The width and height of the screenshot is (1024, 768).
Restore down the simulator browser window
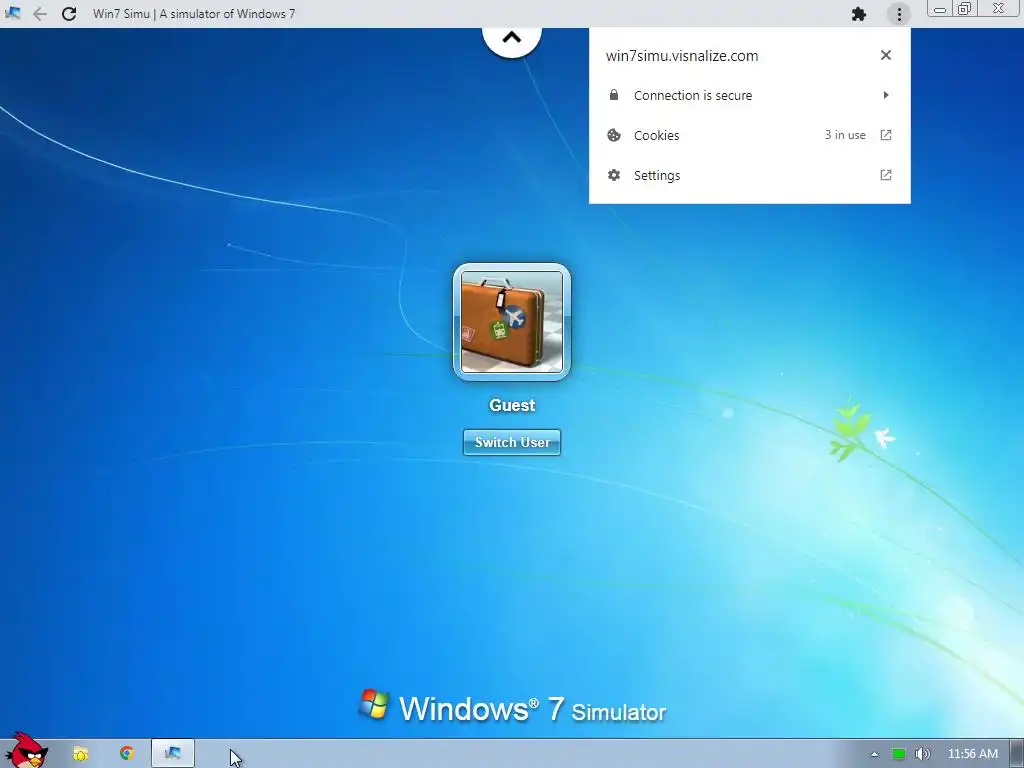(x=964, y=8)
